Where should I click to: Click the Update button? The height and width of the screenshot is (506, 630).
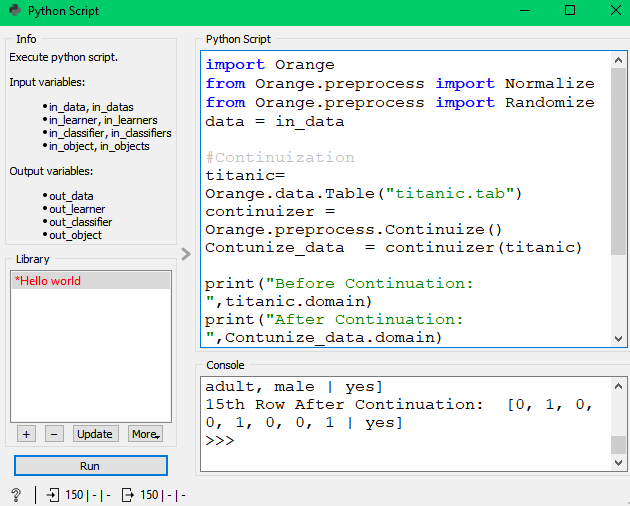point(95,434)
